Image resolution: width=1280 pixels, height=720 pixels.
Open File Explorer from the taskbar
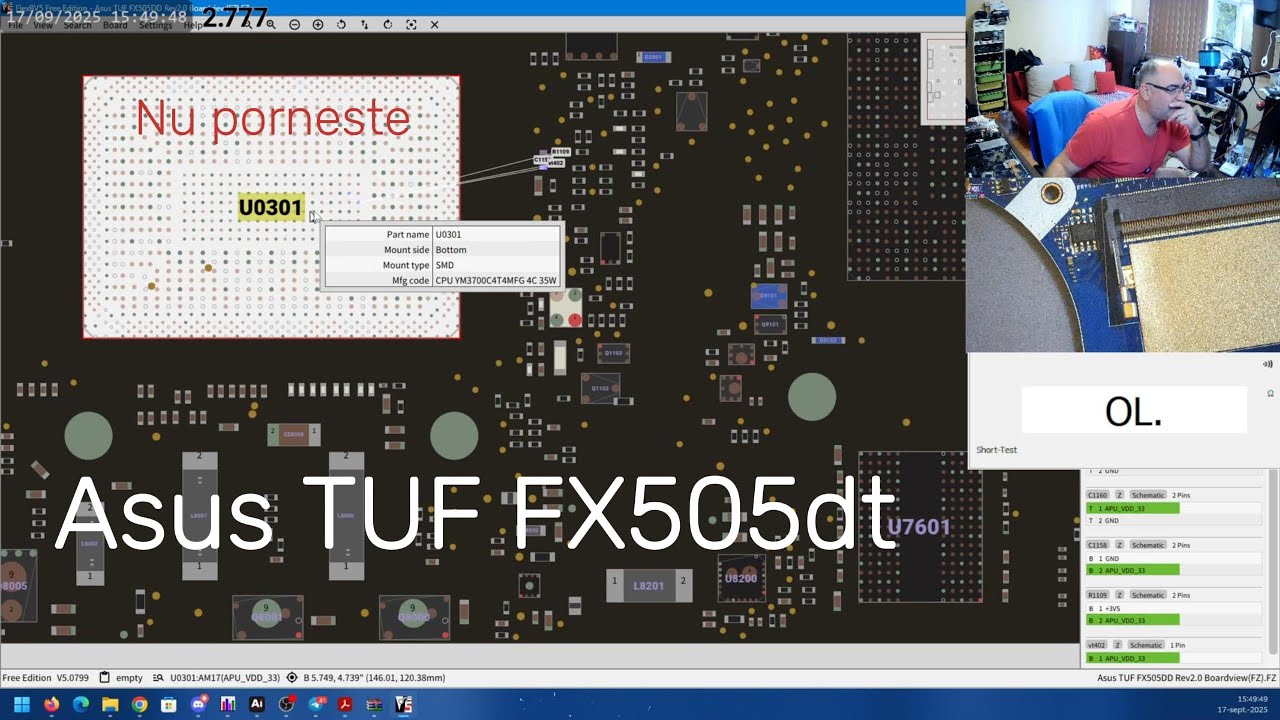pyautogui.click(x=110, y=704)
